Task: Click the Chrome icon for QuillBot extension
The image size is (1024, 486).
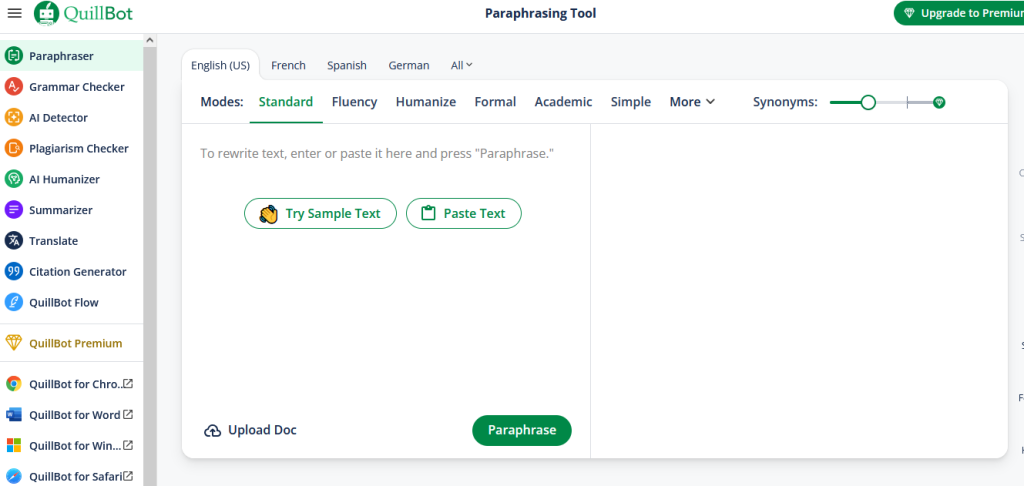Action: [14, 384]
